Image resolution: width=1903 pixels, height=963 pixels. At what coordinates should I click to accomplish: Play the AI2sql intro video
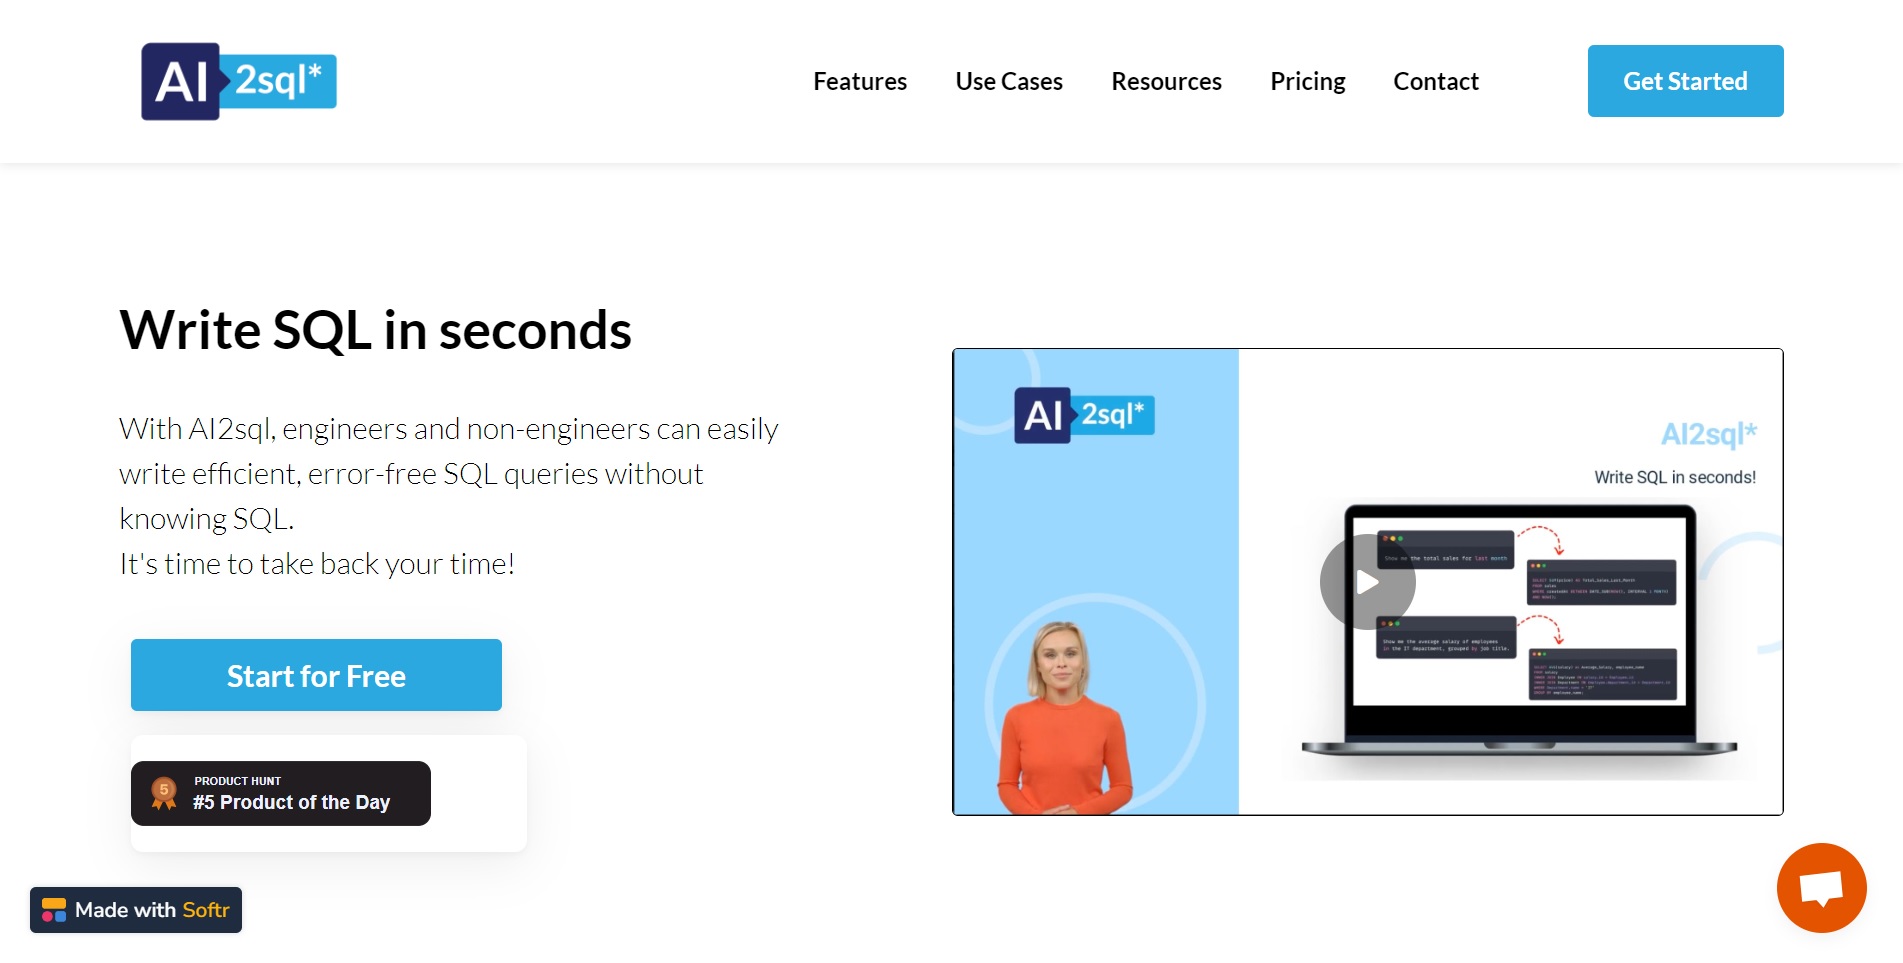click(x=1367, y=582)
